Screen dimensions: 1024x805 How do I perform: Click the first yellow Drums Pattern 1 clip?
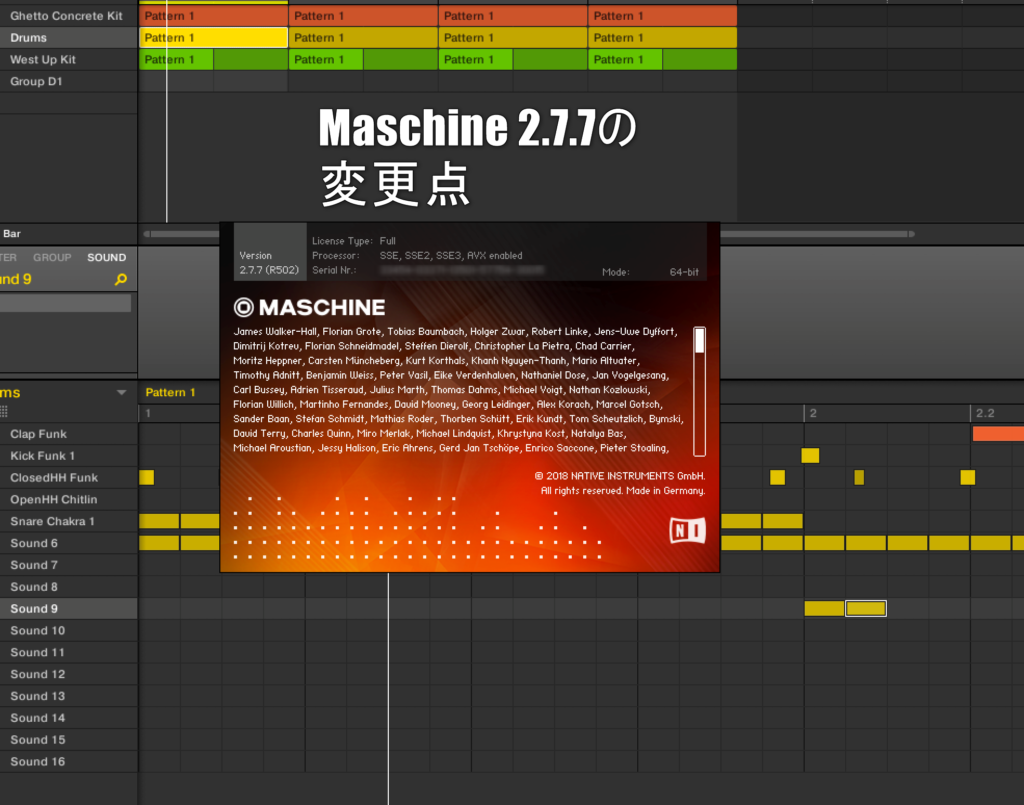213,38
